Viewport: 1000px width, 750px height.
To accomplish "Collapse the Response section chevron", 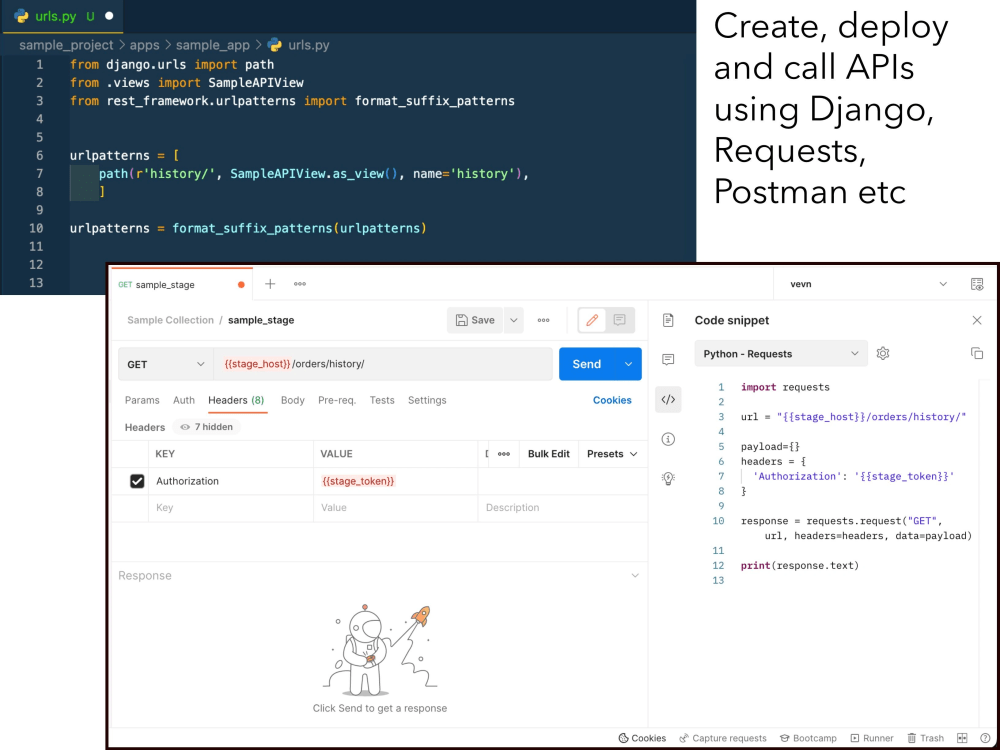I will tap(635, 575).
